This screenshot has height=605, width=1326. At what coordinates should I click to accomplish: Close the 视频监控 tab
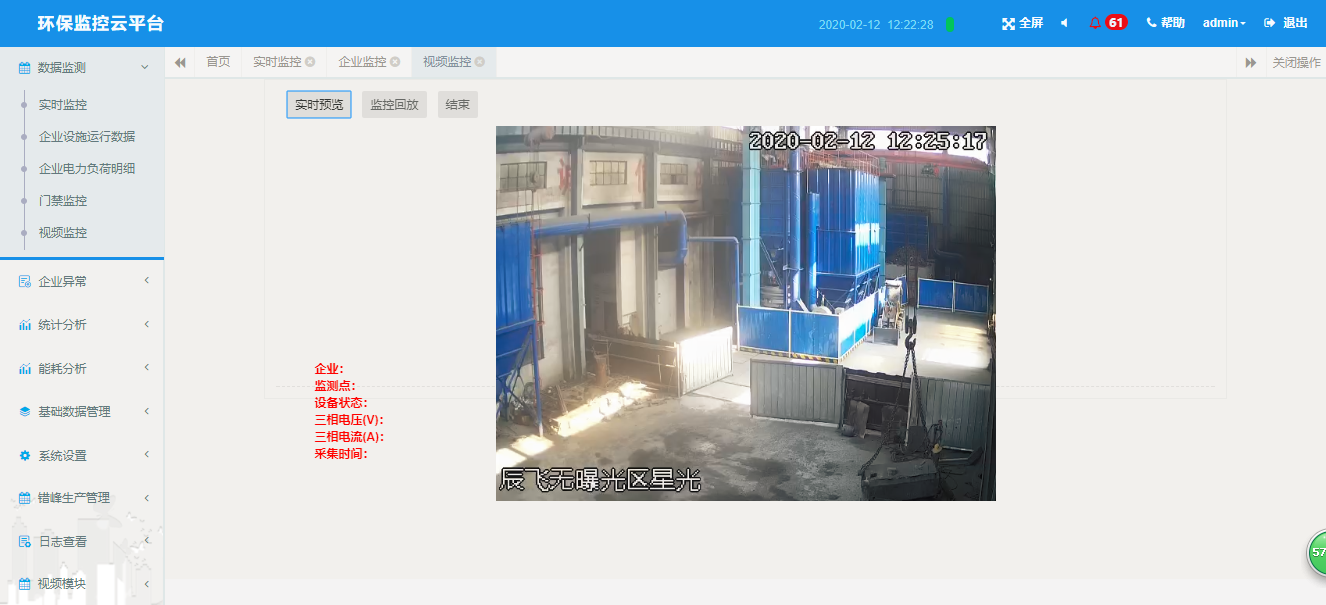480,62
